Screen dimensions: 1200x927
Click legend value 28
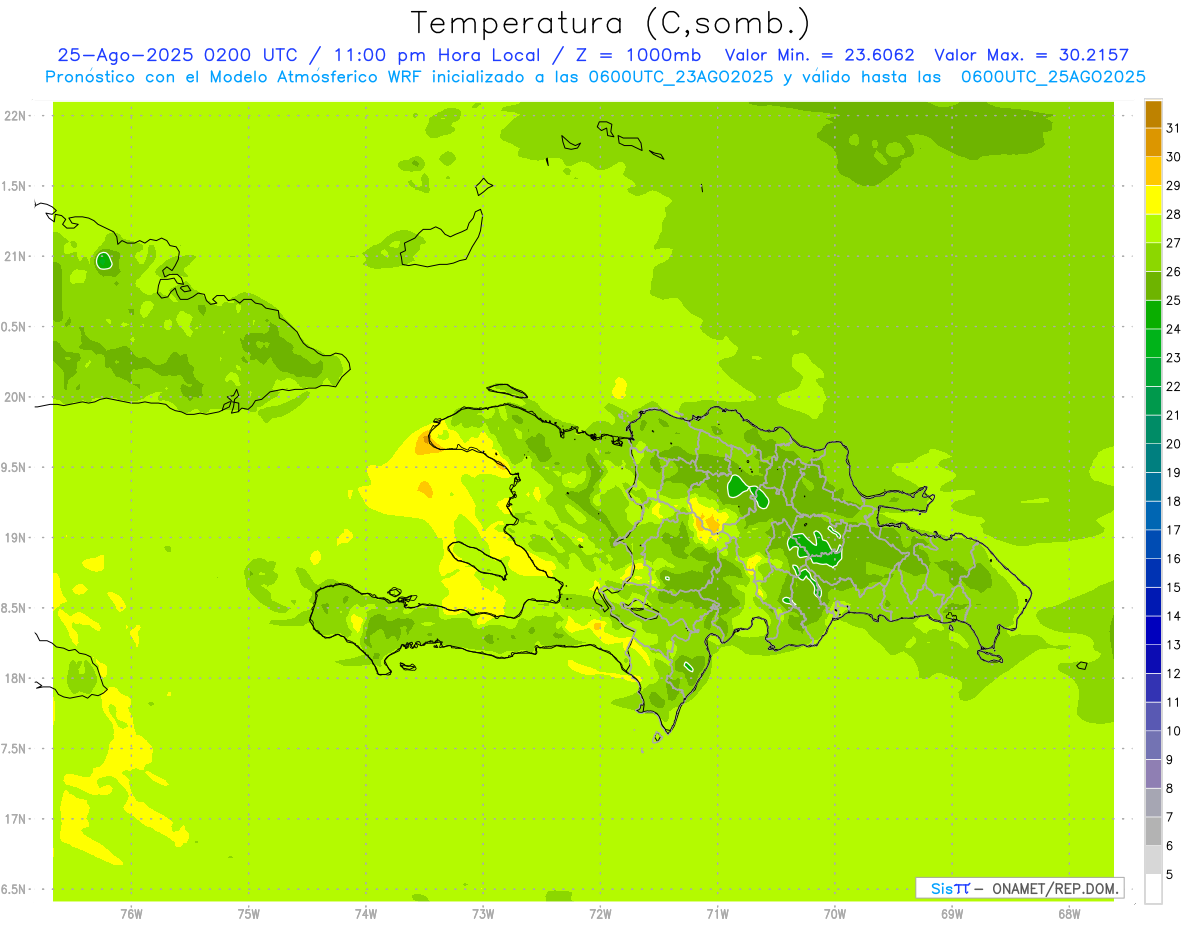click(x=1174, y=214)
